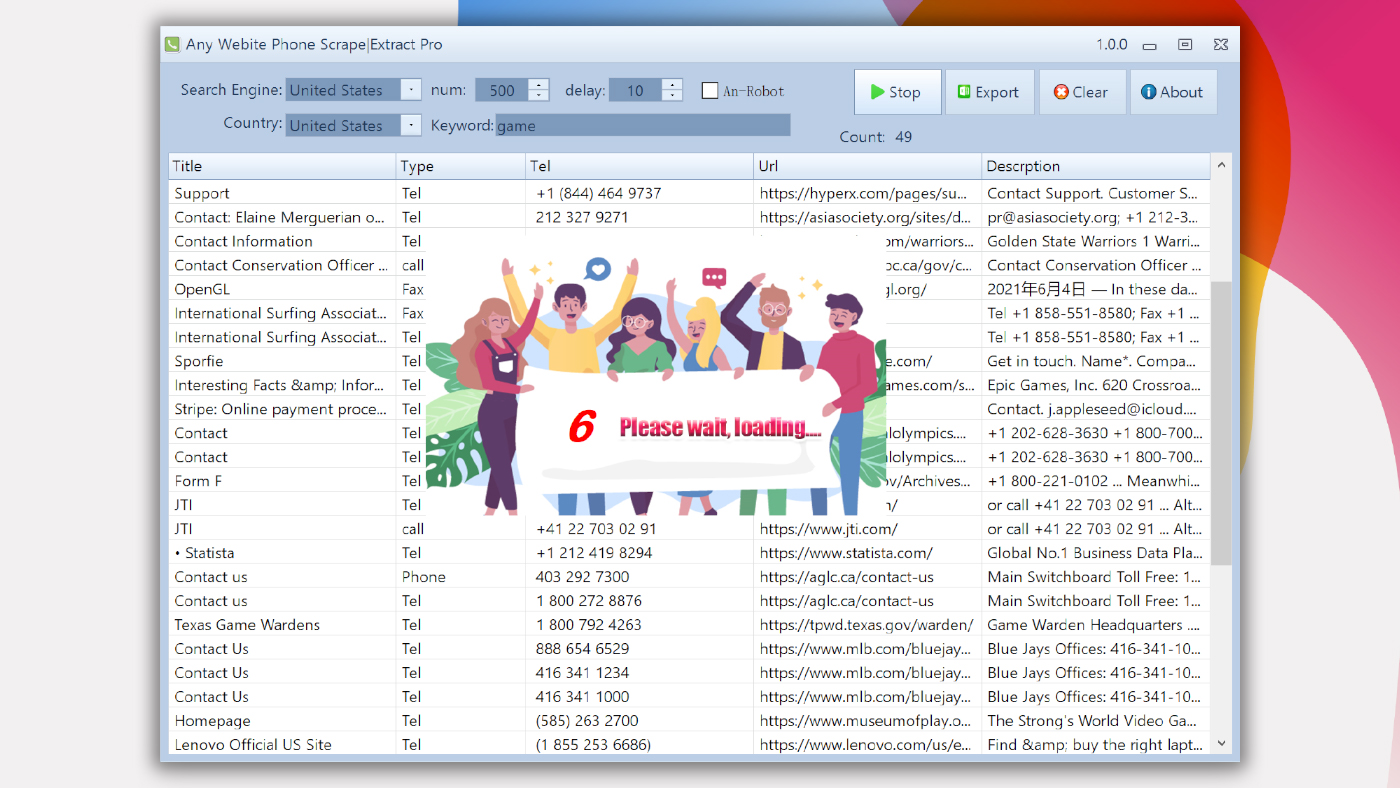1400x788 pixels.
Task: Select phone number '1 800 792 4263'
Action: click(x=640, y=625)
